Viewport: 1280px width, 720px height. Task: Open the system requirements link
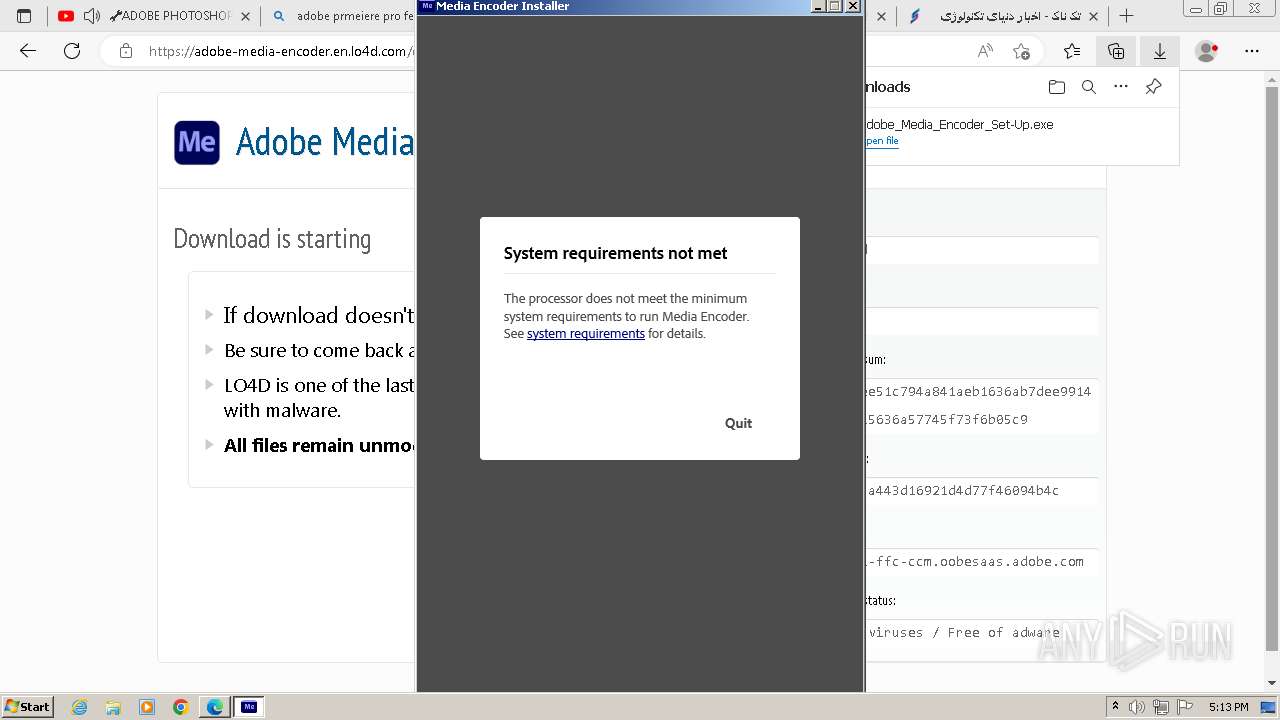pyautogui.click(x=585, y=334)
